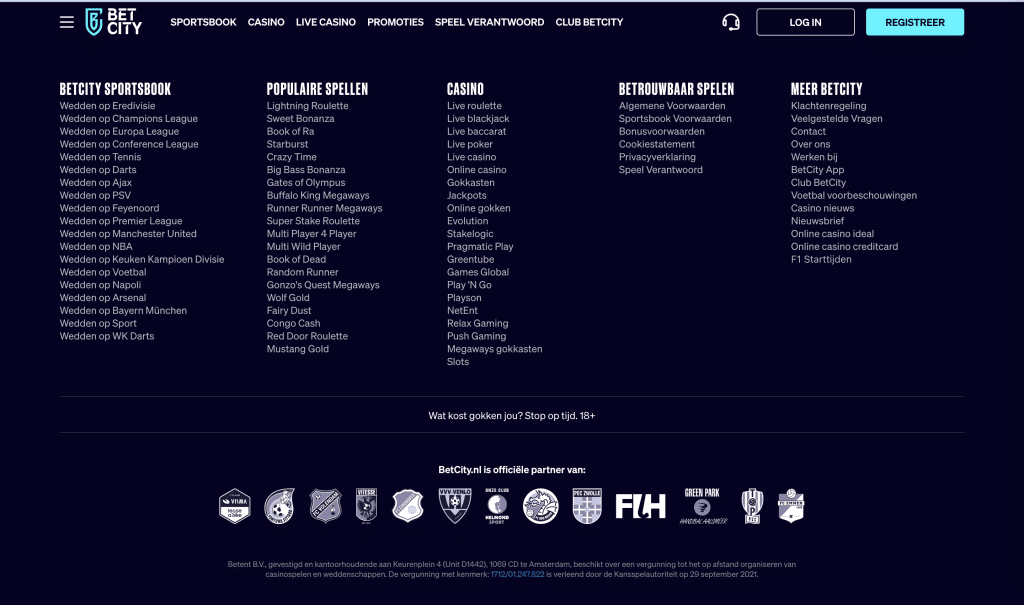Open Megaways gokkasten link

point(494,349)
